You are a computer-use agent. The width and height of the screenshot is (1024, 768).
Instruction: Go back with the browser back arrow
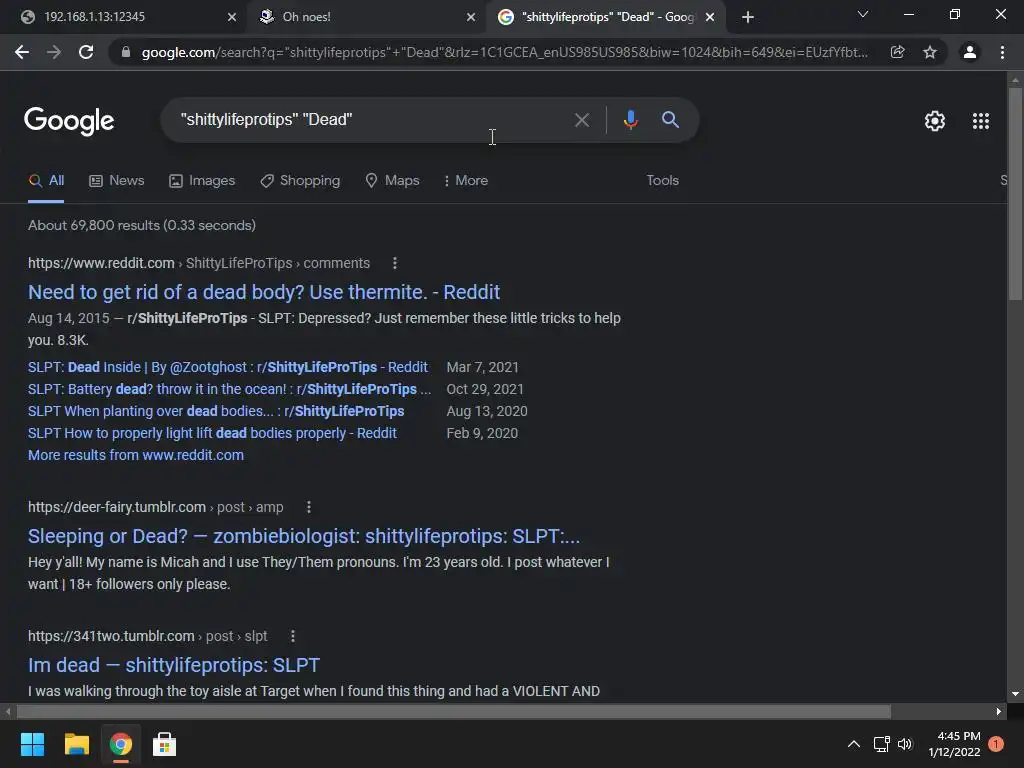(22, 52)
